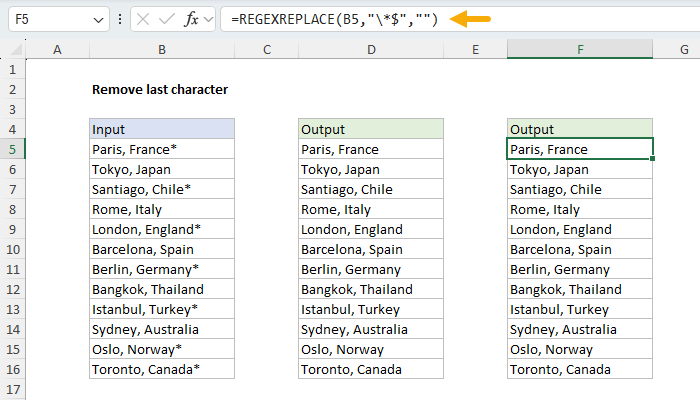The height and width of the screenshot is (400, 700).
Task: Select 'Rome, Italy' in column F
Action: point(580,209)
